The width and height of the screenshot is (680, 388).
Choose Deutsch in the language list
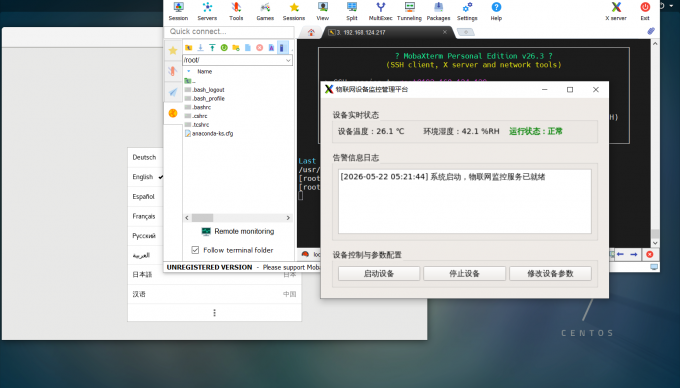tap(145, 157)
